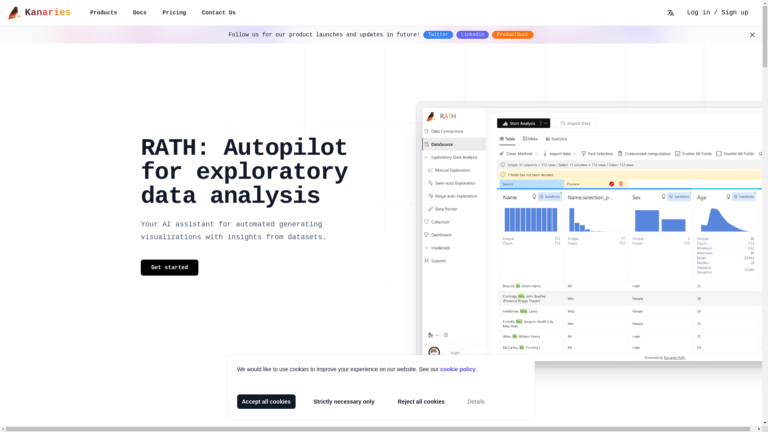Viewport: 768px width, 432px height.
Task: Click the lightbulb icon in Name column
Action: [x=534, y=197]
